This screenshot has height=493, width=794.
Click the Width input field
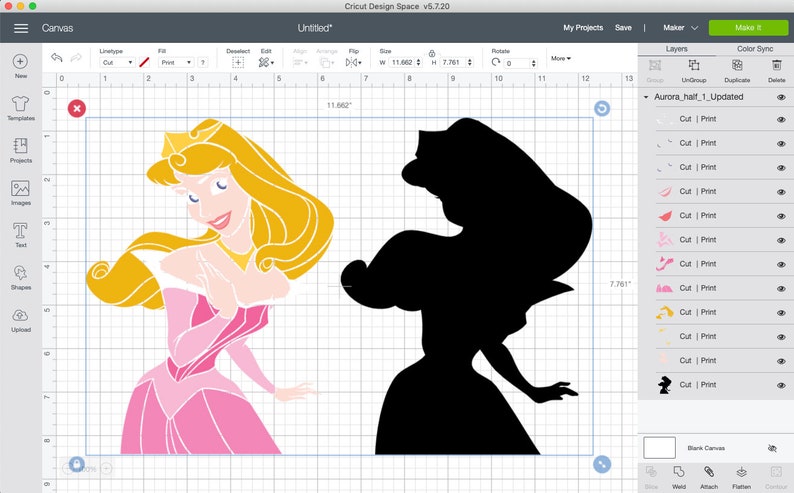(x=402, y=62)
